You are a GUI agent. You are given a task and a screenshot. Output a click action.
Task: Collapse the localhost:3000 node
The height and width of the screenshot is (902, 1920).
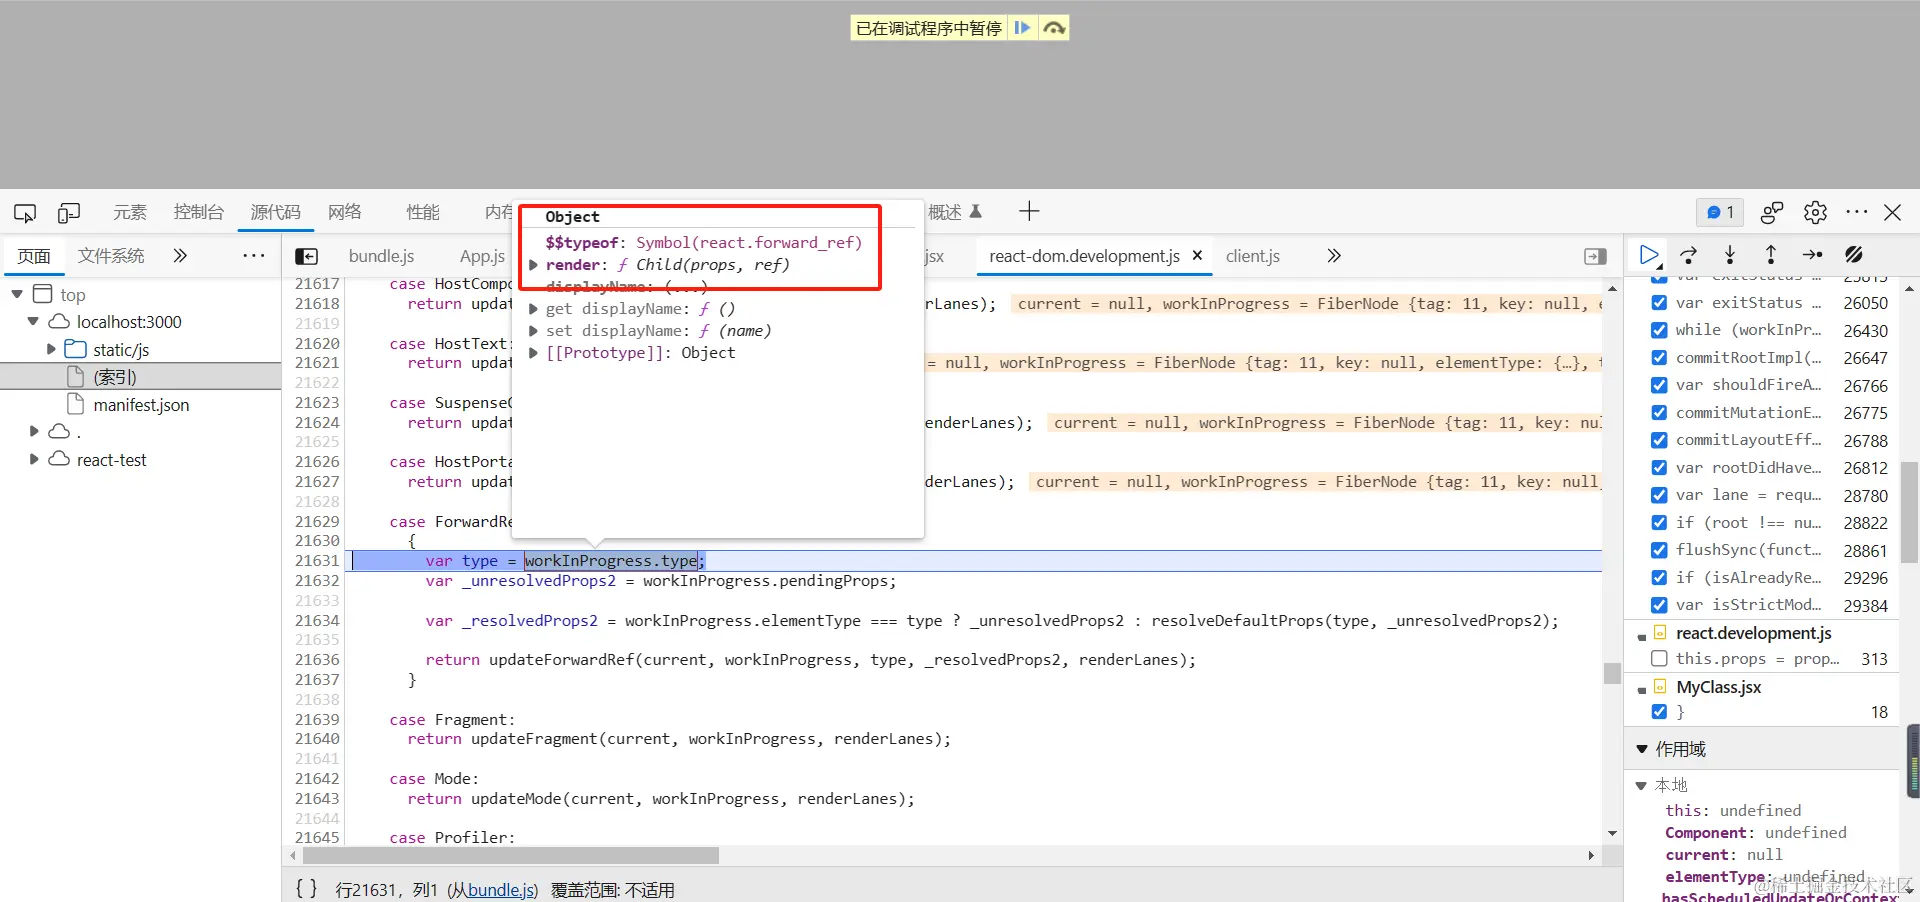click(x=33, y=322)
